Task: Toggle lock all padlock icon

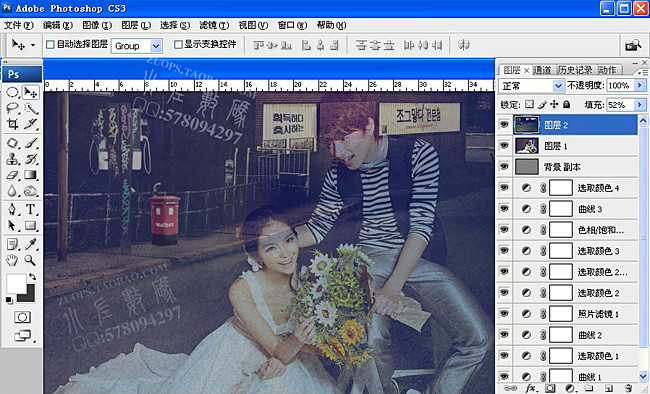Action: click(x=567, y=104)
